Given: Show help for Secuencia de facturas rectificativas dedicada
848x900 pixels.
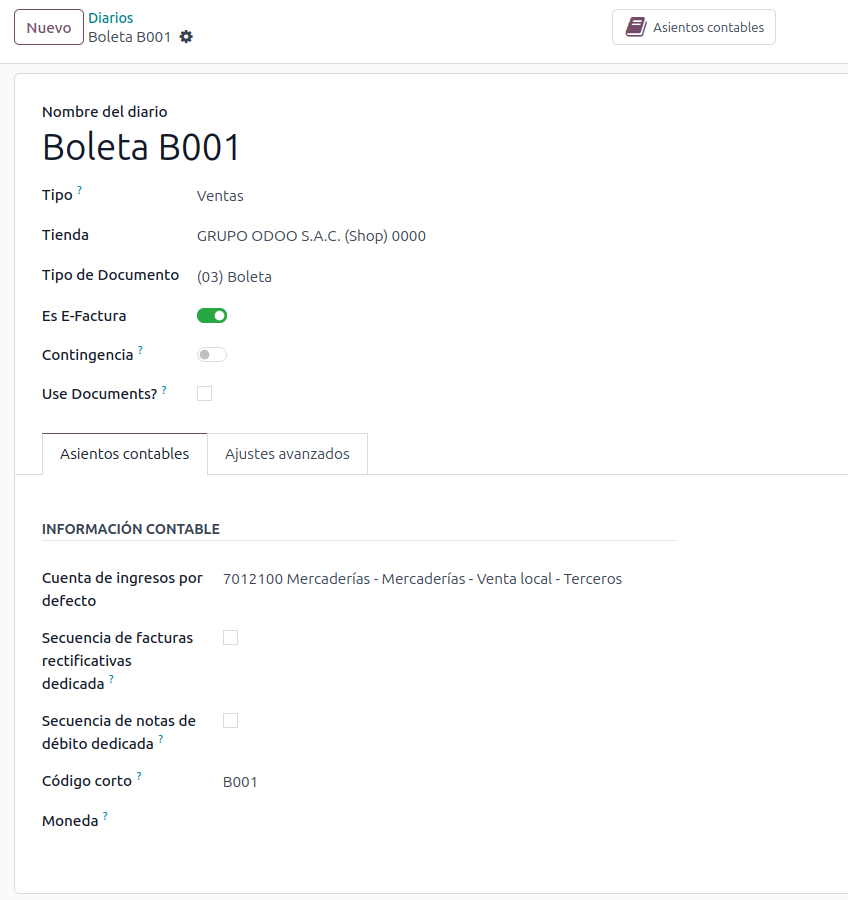Looking at the screenshot, I should (111, 679).
